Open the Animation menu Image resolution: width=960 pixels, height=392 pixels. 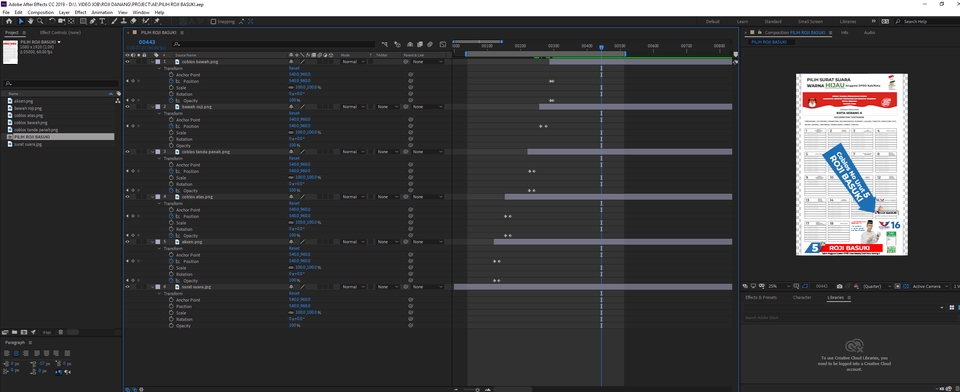[x=102, y=12]
